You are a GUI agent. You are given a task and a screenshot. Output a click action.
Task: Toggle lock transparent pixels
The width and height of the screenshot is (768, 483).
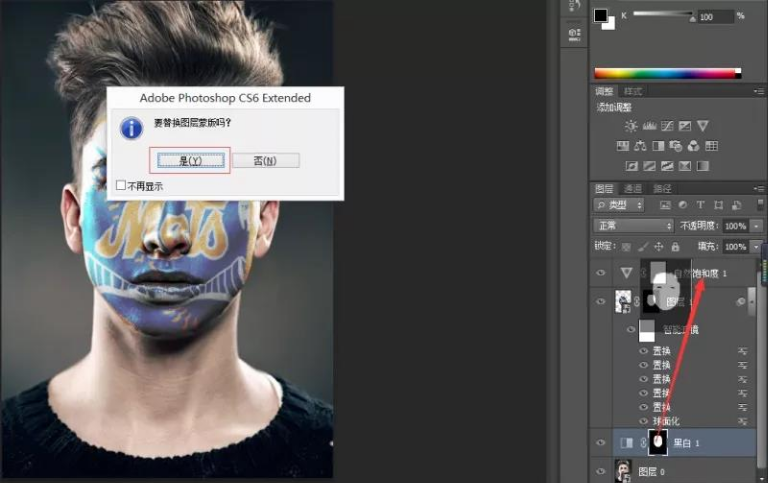(x=626, y=247)
